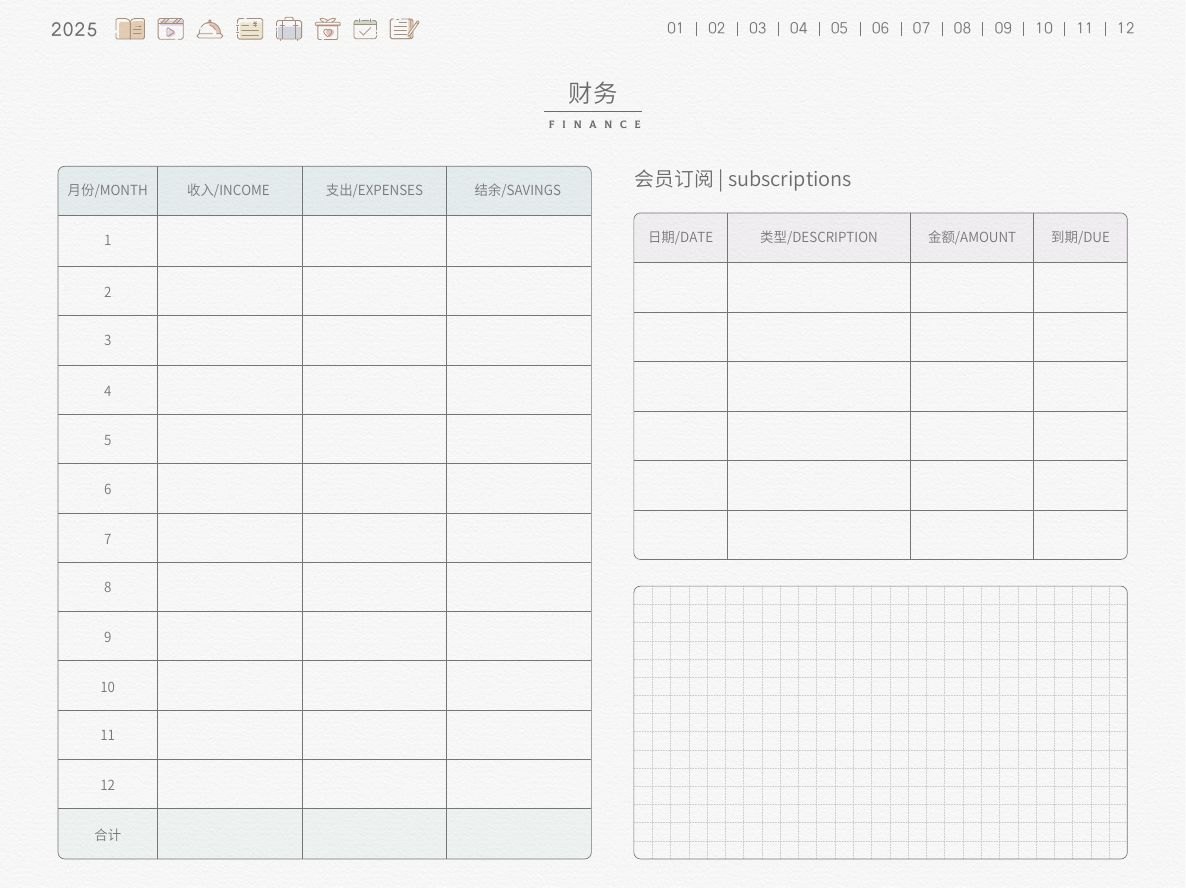Select the expenses cell for month 8

pos(374,587)
